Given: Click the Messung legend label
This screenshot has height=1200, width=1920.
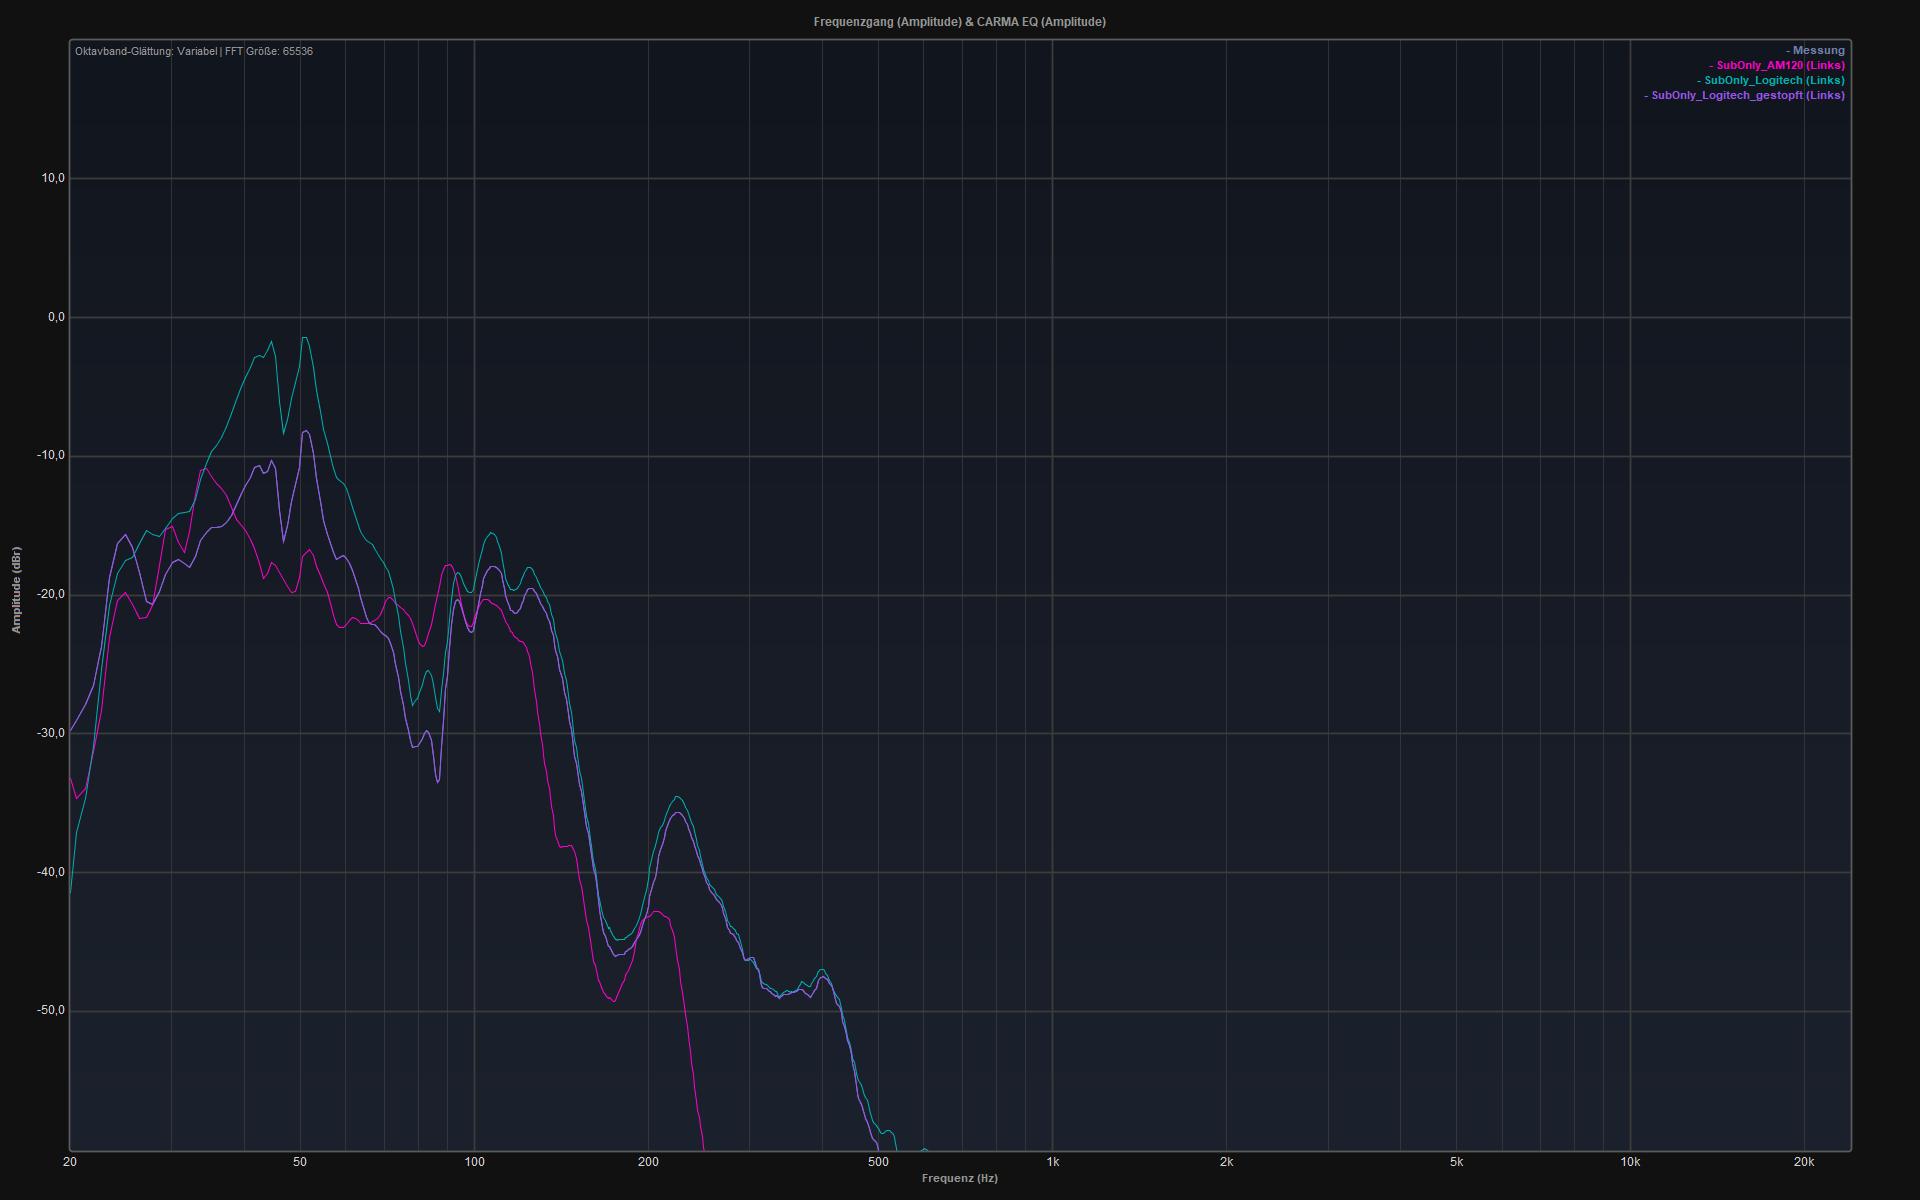Looking at the screenshot, I should point(1817,51).
